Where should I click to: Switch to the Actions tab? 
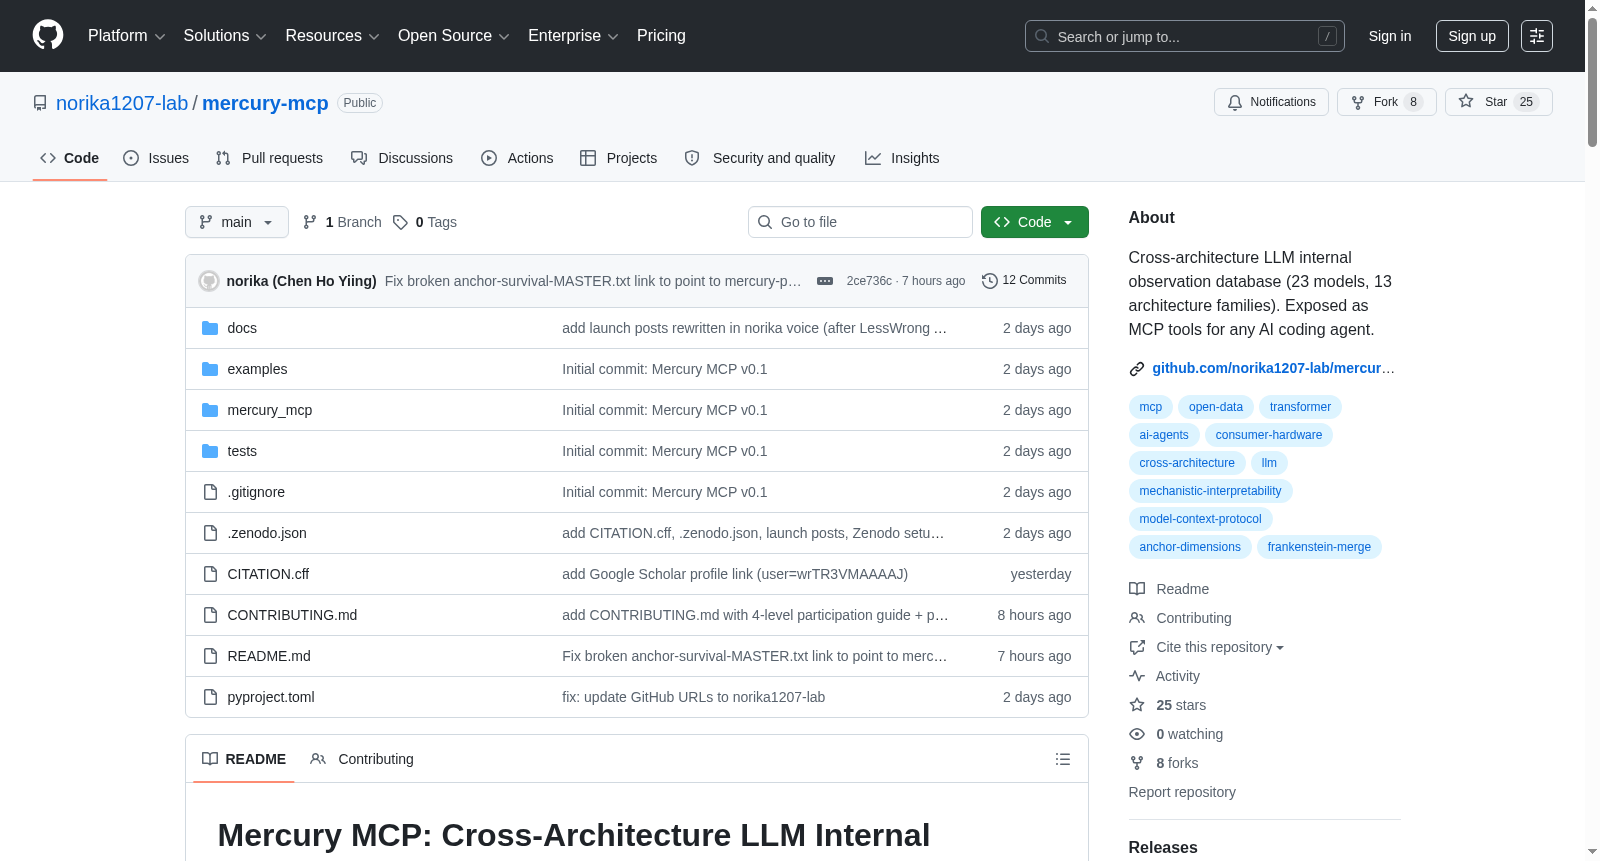517,158
